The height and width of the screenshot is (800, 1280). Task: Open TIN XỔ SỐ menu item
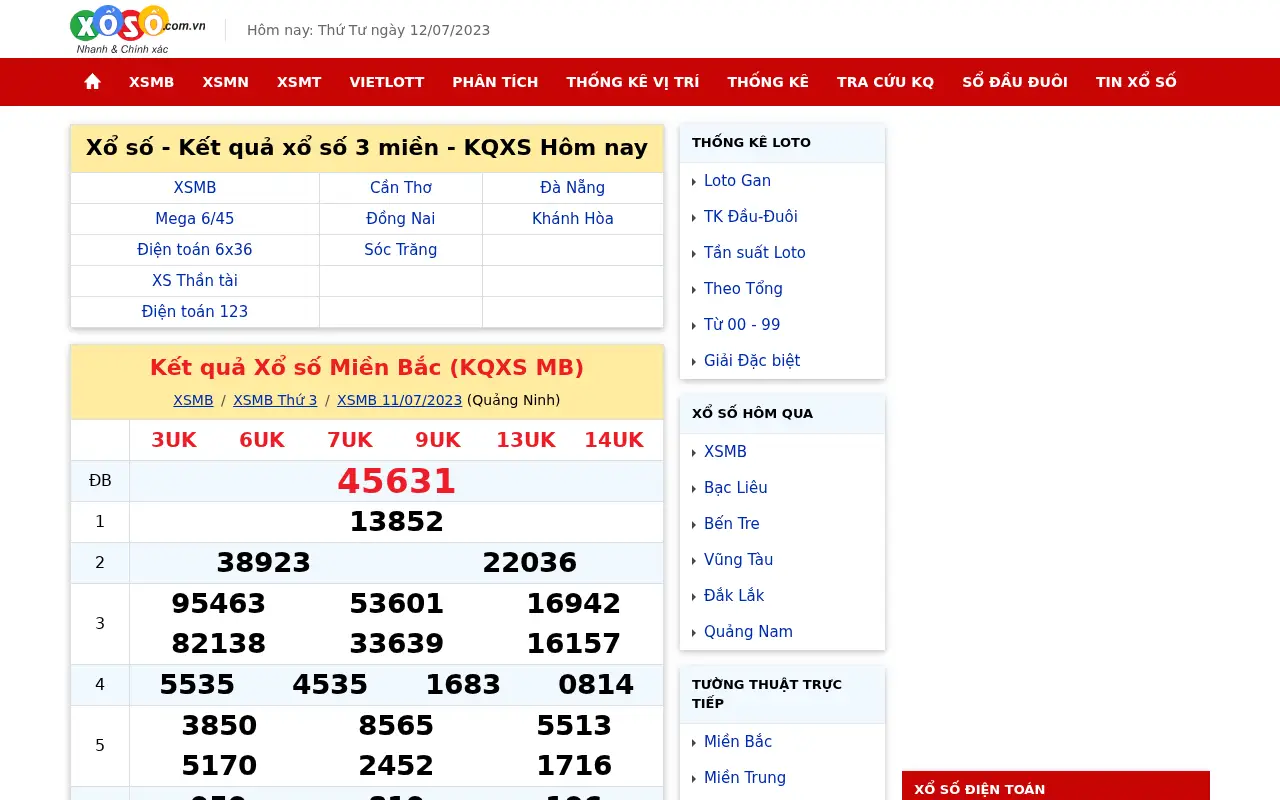[x=1136, y=82]
